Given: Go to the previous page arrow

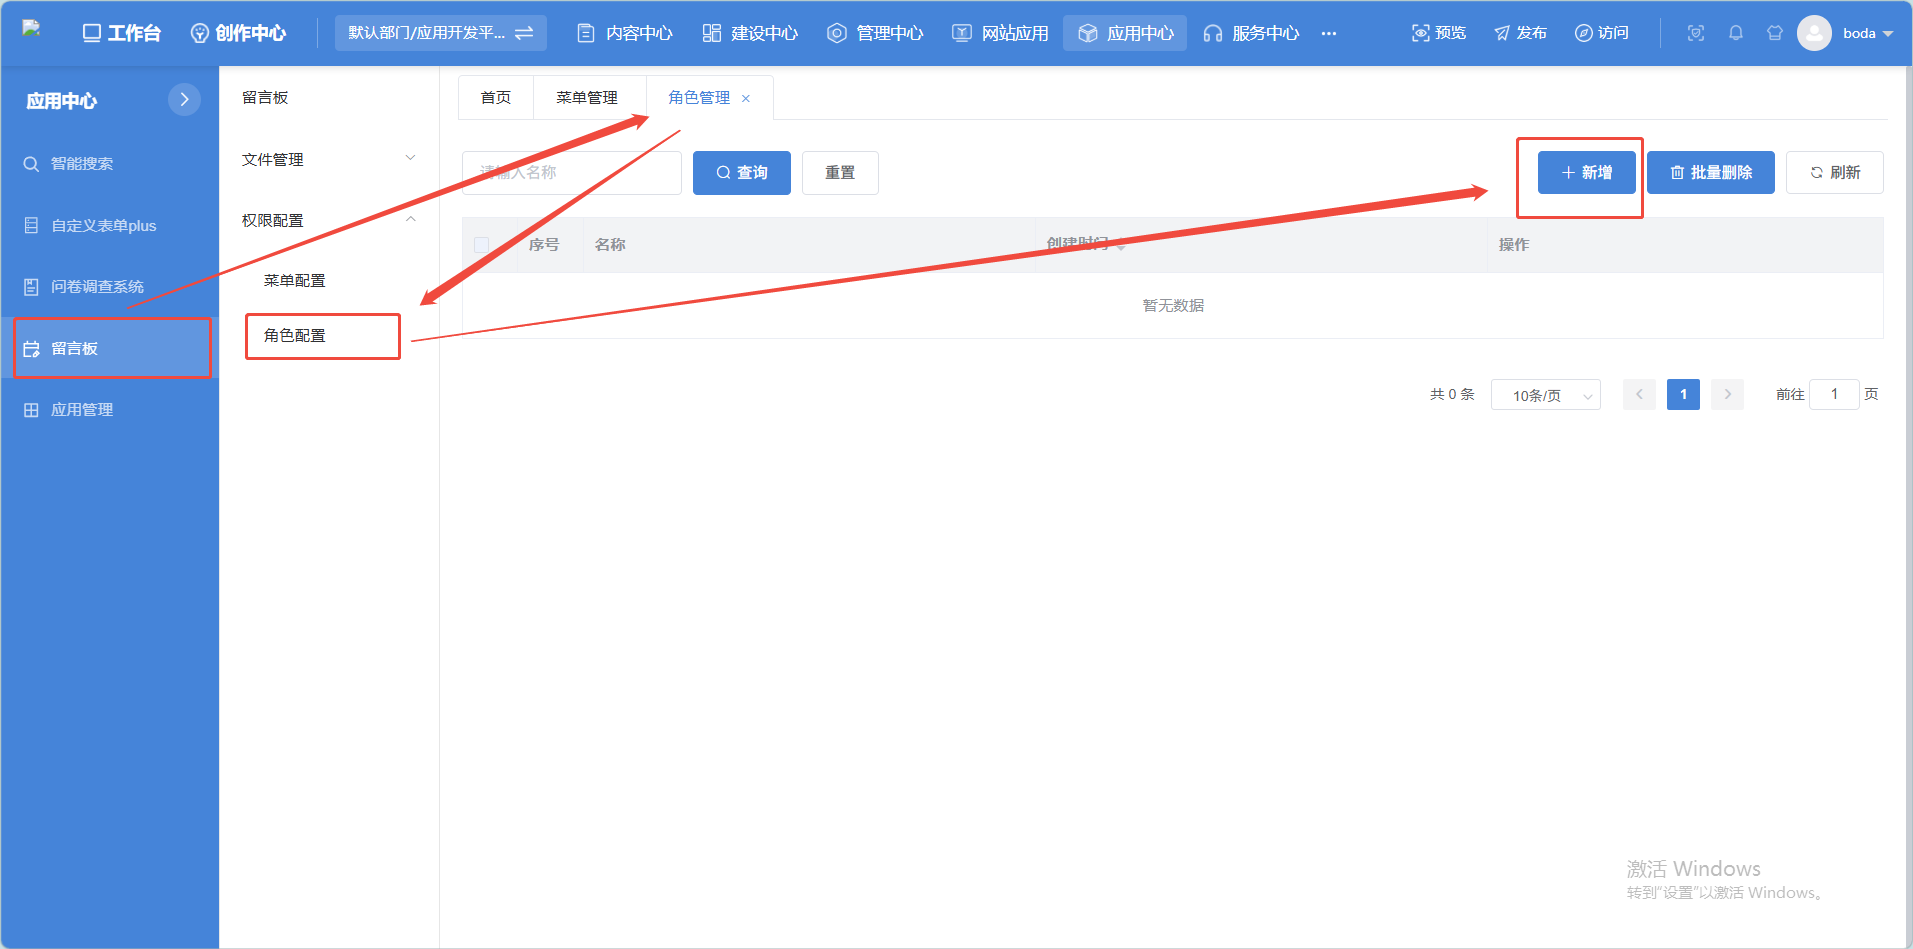Looking at the screenshot, I should click(1640, 395).
